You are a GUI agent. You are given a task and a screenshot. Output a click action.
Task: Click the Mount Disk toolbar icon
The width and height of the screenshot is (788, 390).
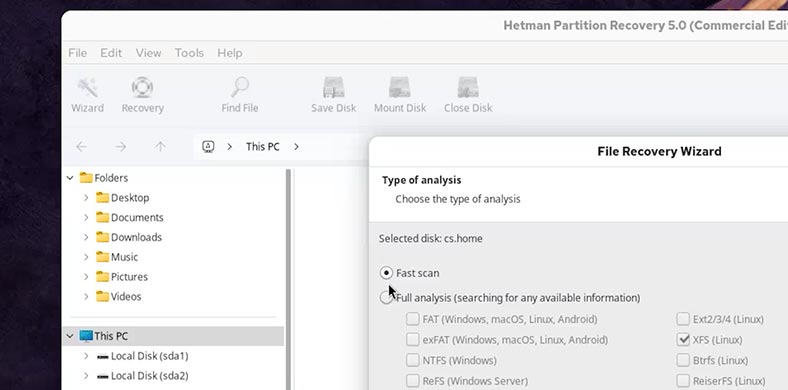[400, 88]
